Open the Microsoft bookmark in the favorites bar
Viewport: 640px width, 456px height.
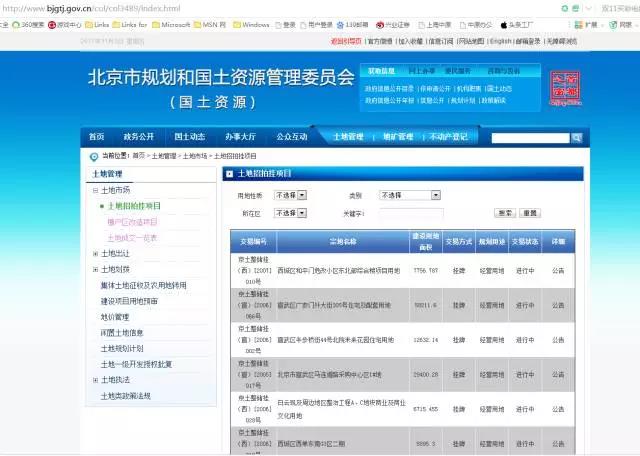click(172, 24)
